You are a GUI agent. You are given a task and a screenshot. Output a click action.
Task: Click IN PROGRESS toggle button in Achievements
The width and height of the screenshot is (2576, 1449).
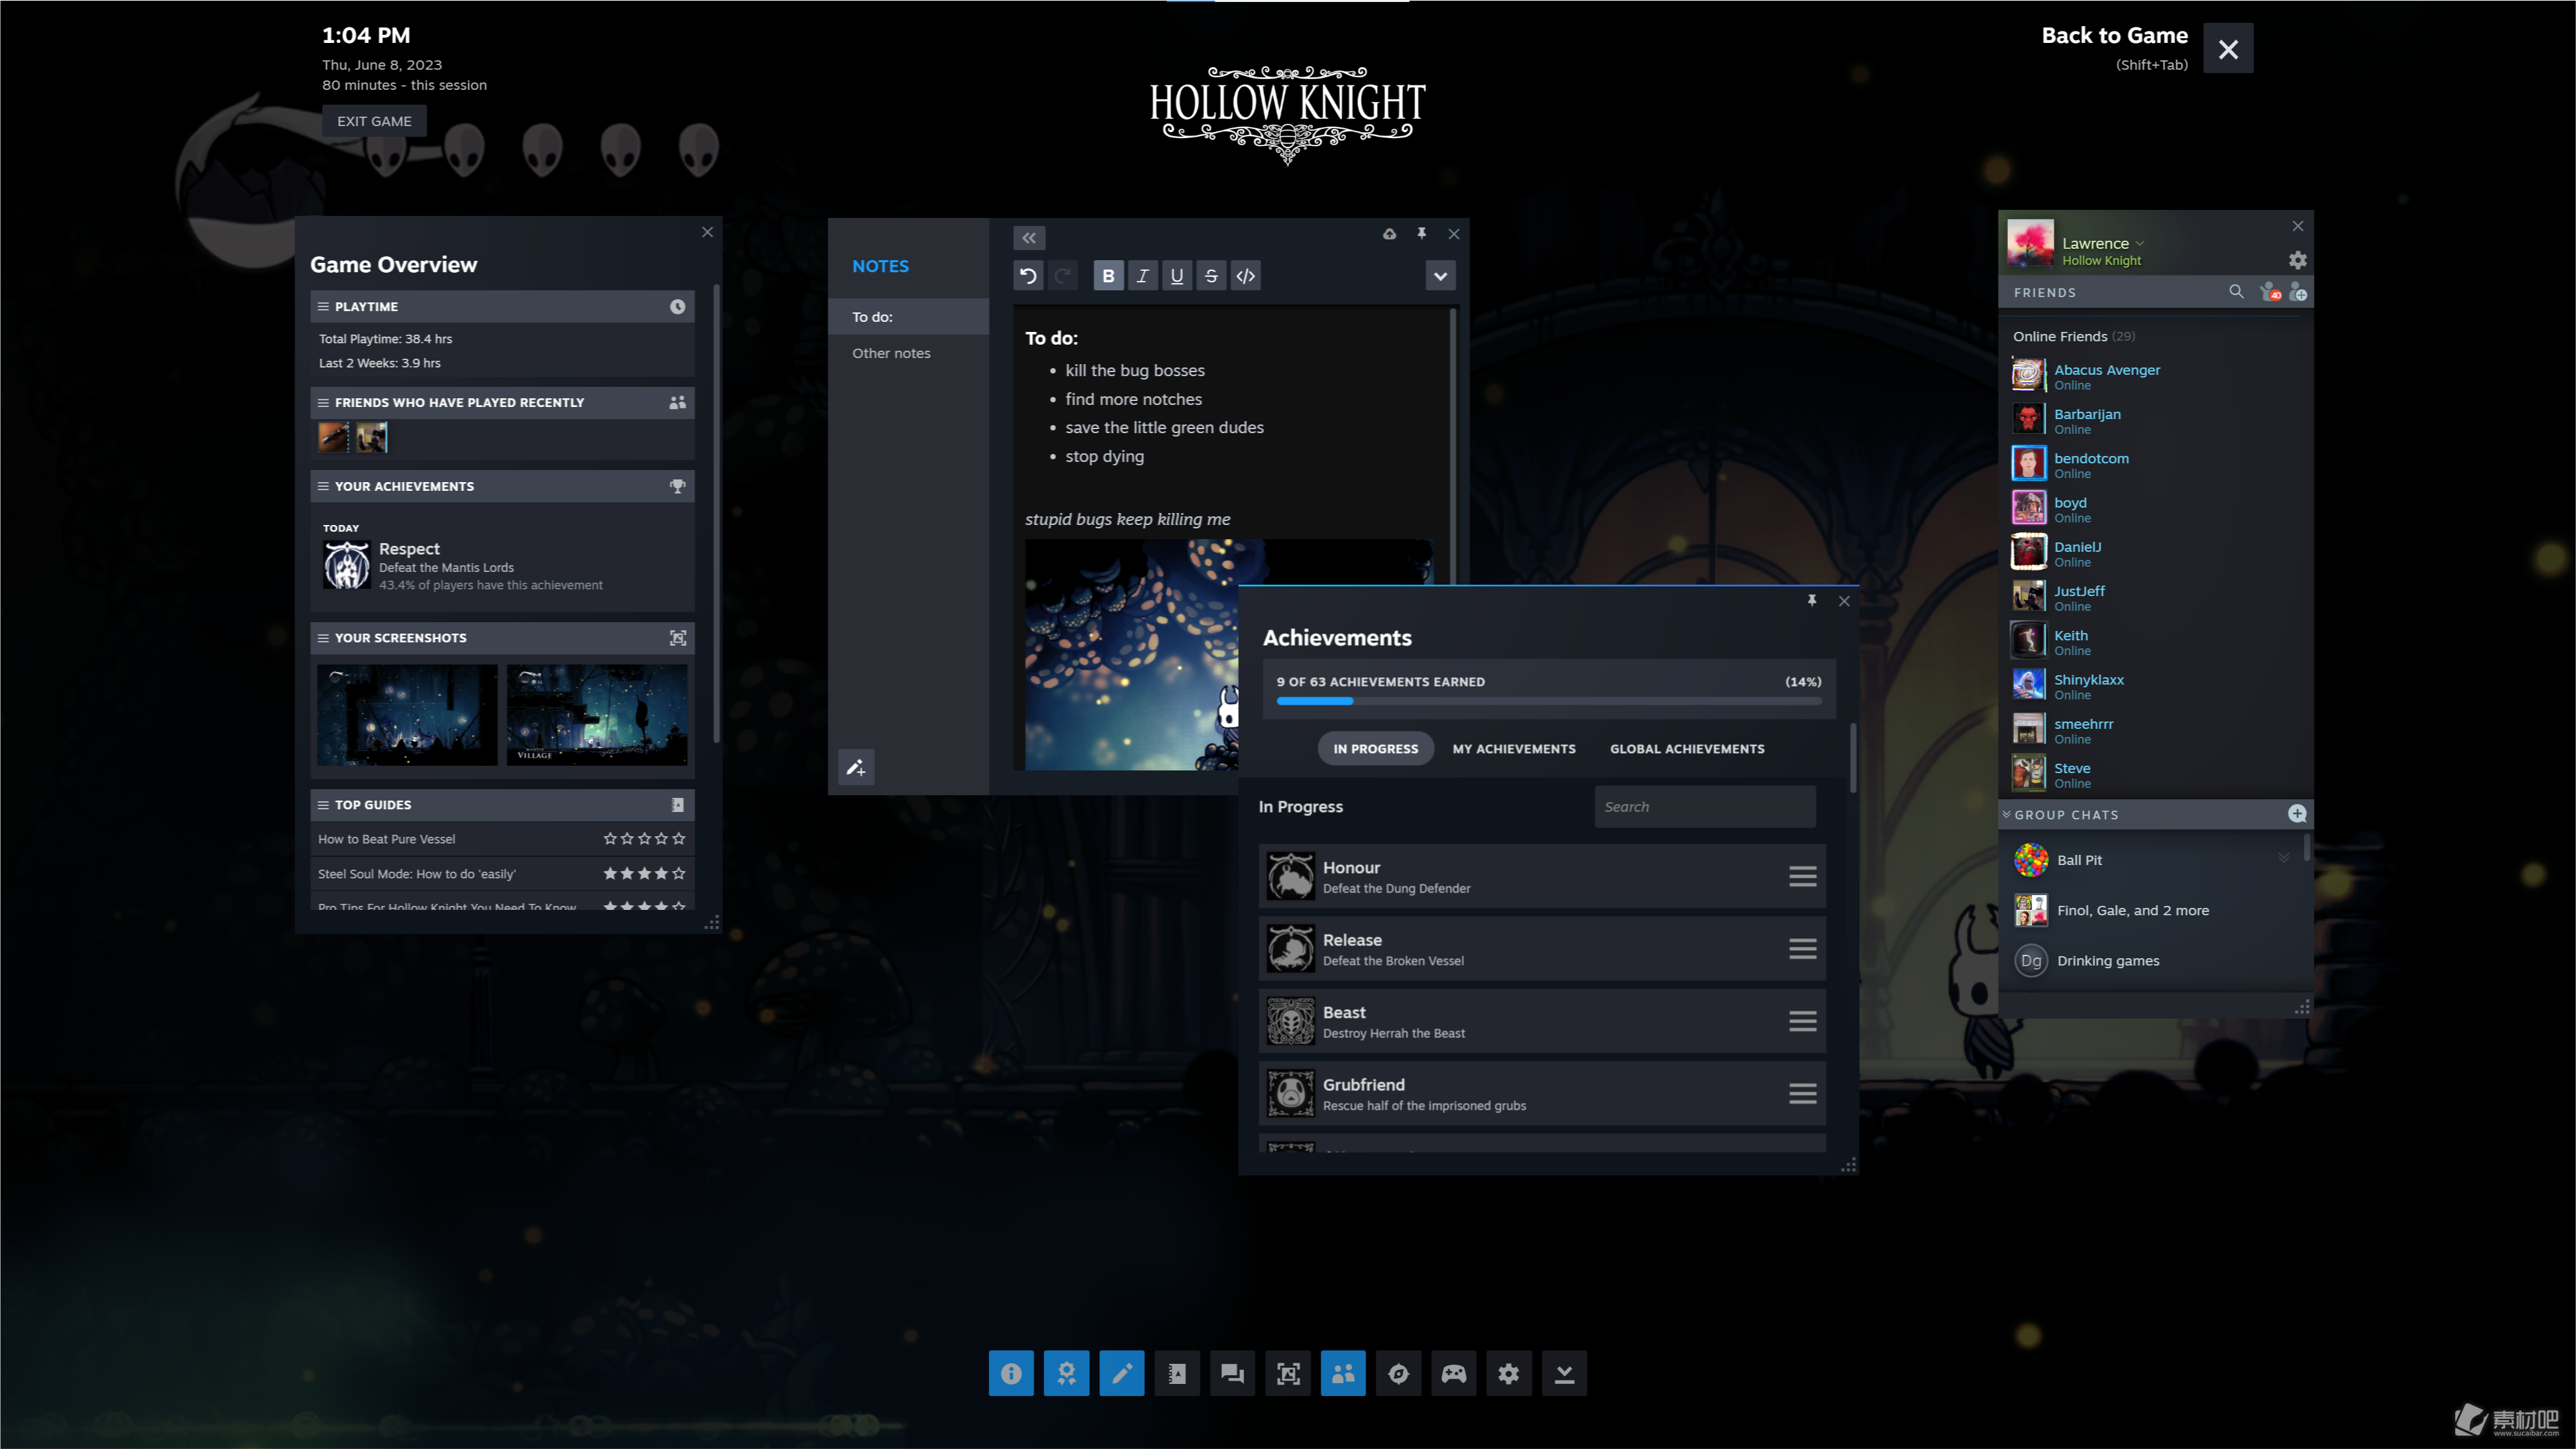tap(1376, 746)
